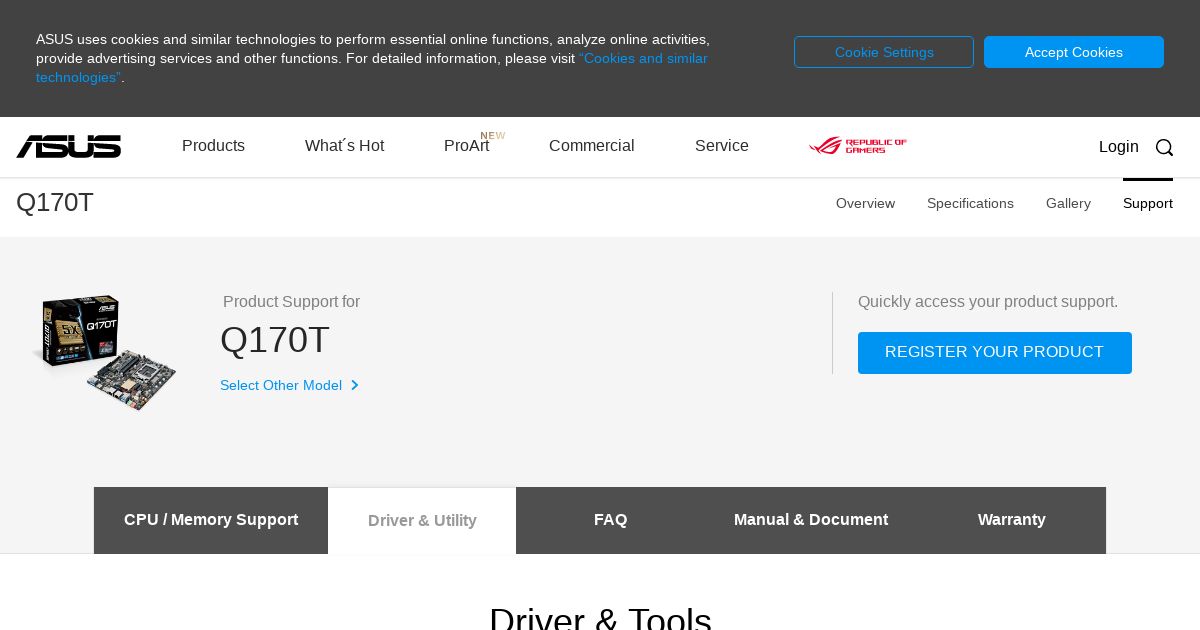Open the Commercial menu

click(x=591, y=146)
